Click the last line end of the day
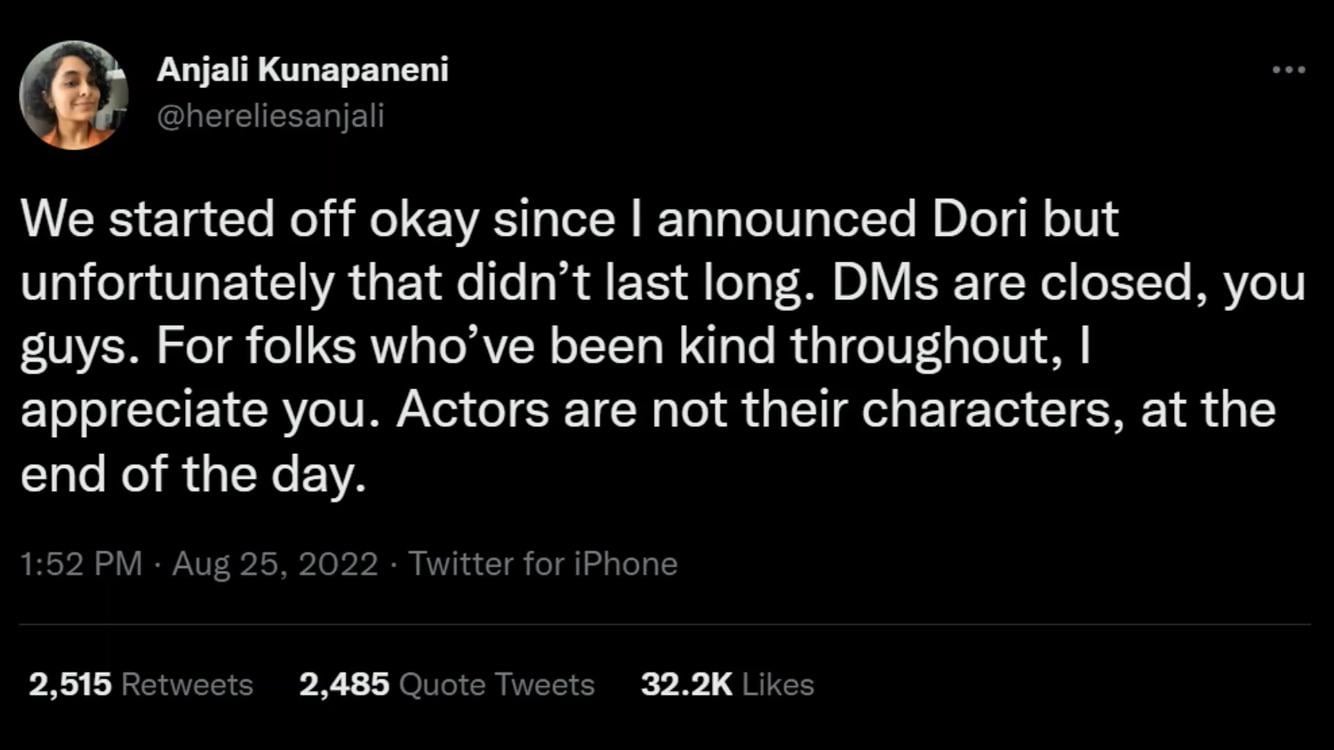The image size is (1334, 750). pos(188,475)
